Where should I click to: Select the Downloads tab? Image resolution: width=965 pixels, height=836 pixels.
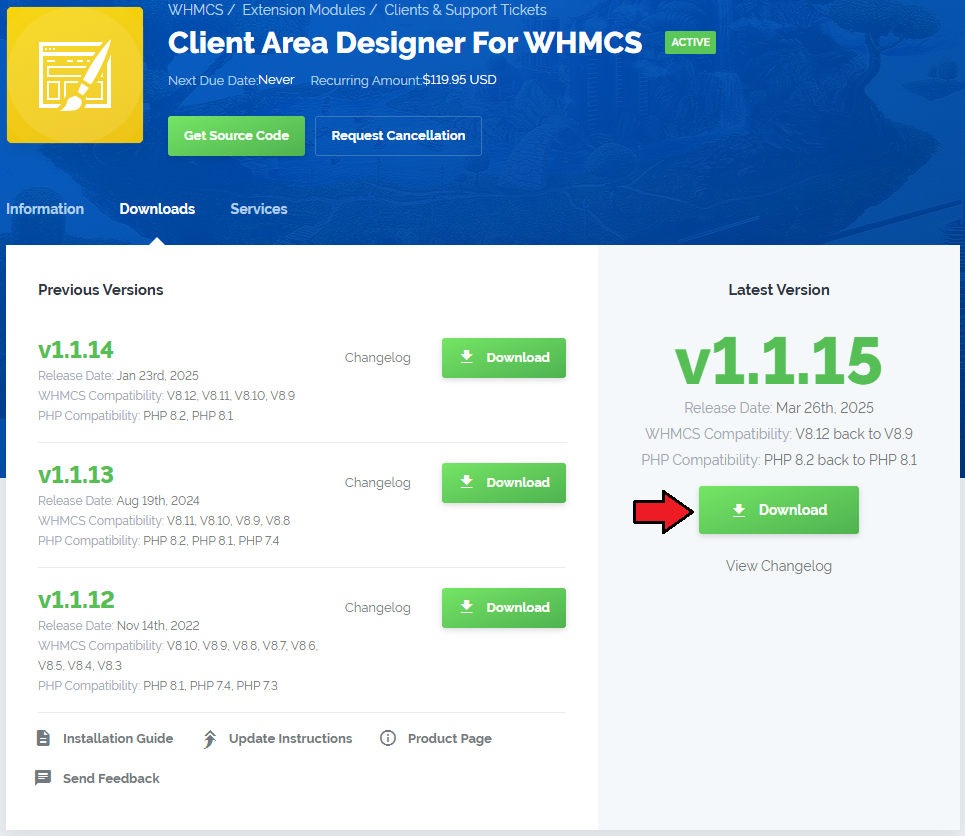[x=157, y=209]
